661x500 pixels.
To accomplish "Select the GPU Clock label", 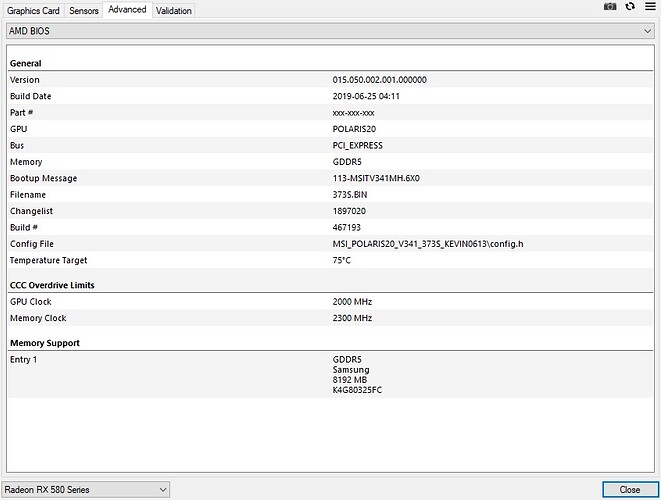I will (30, 302).
